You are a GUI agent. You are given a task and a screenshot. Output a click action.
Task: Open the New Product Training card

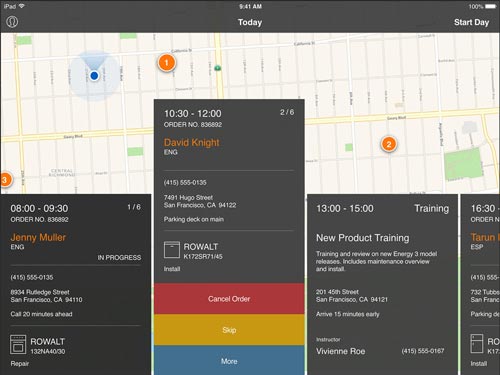tap(382, 285)
